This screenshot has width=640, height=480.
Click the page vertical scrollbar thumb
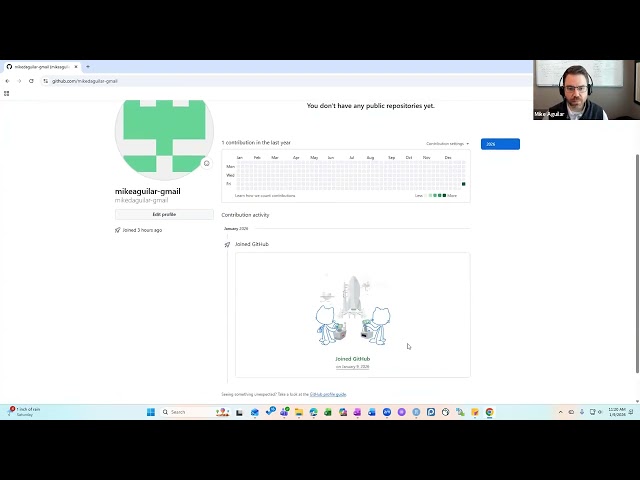coord(637,263)
